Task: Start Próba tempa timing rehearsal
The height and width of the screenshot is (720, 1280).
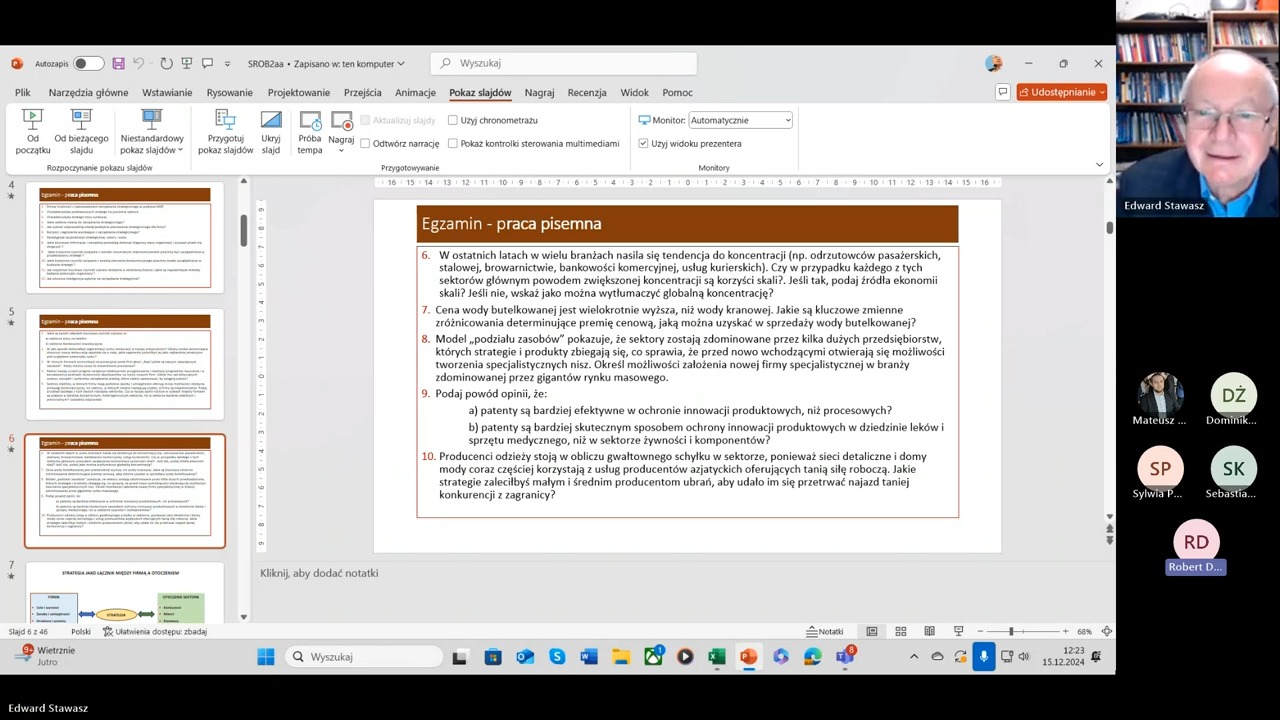Action: pos(310,132)
